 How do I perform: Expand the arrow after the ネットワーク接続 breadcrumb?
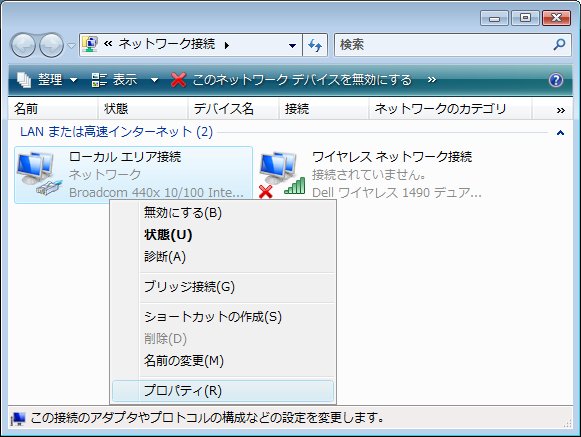point(227,45)
